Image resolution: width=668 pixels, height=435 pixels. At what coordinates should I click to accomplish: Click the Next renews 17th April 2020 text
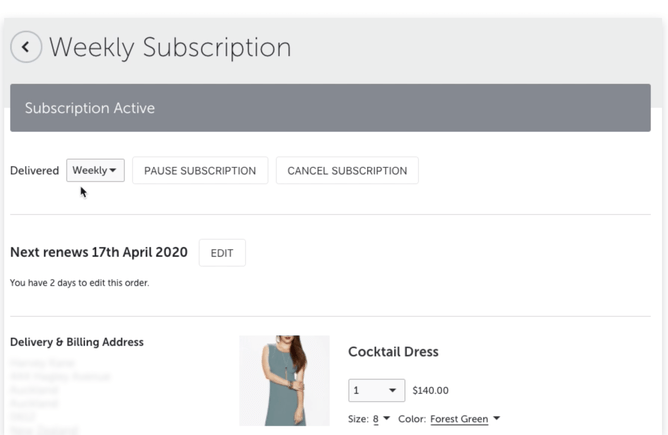click(99, 252)
